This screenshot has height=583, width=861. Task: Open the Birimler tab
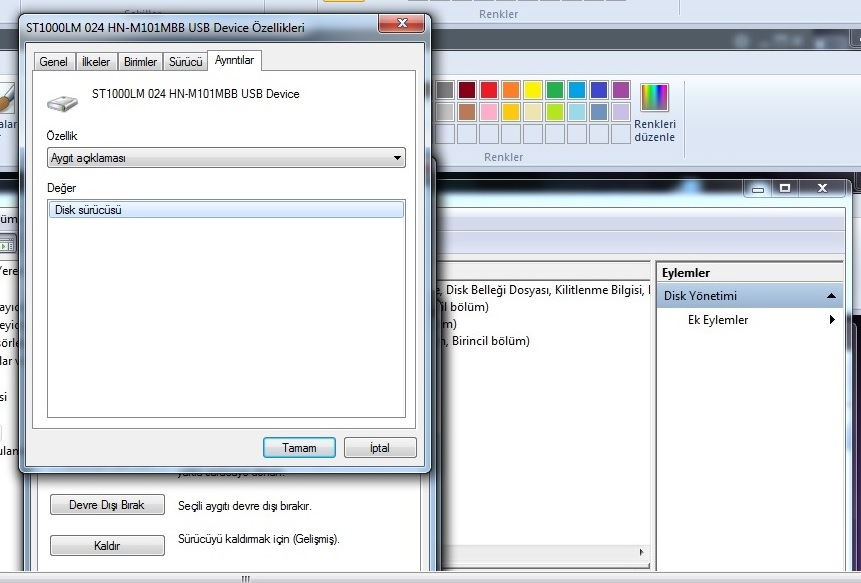point(140,61)
